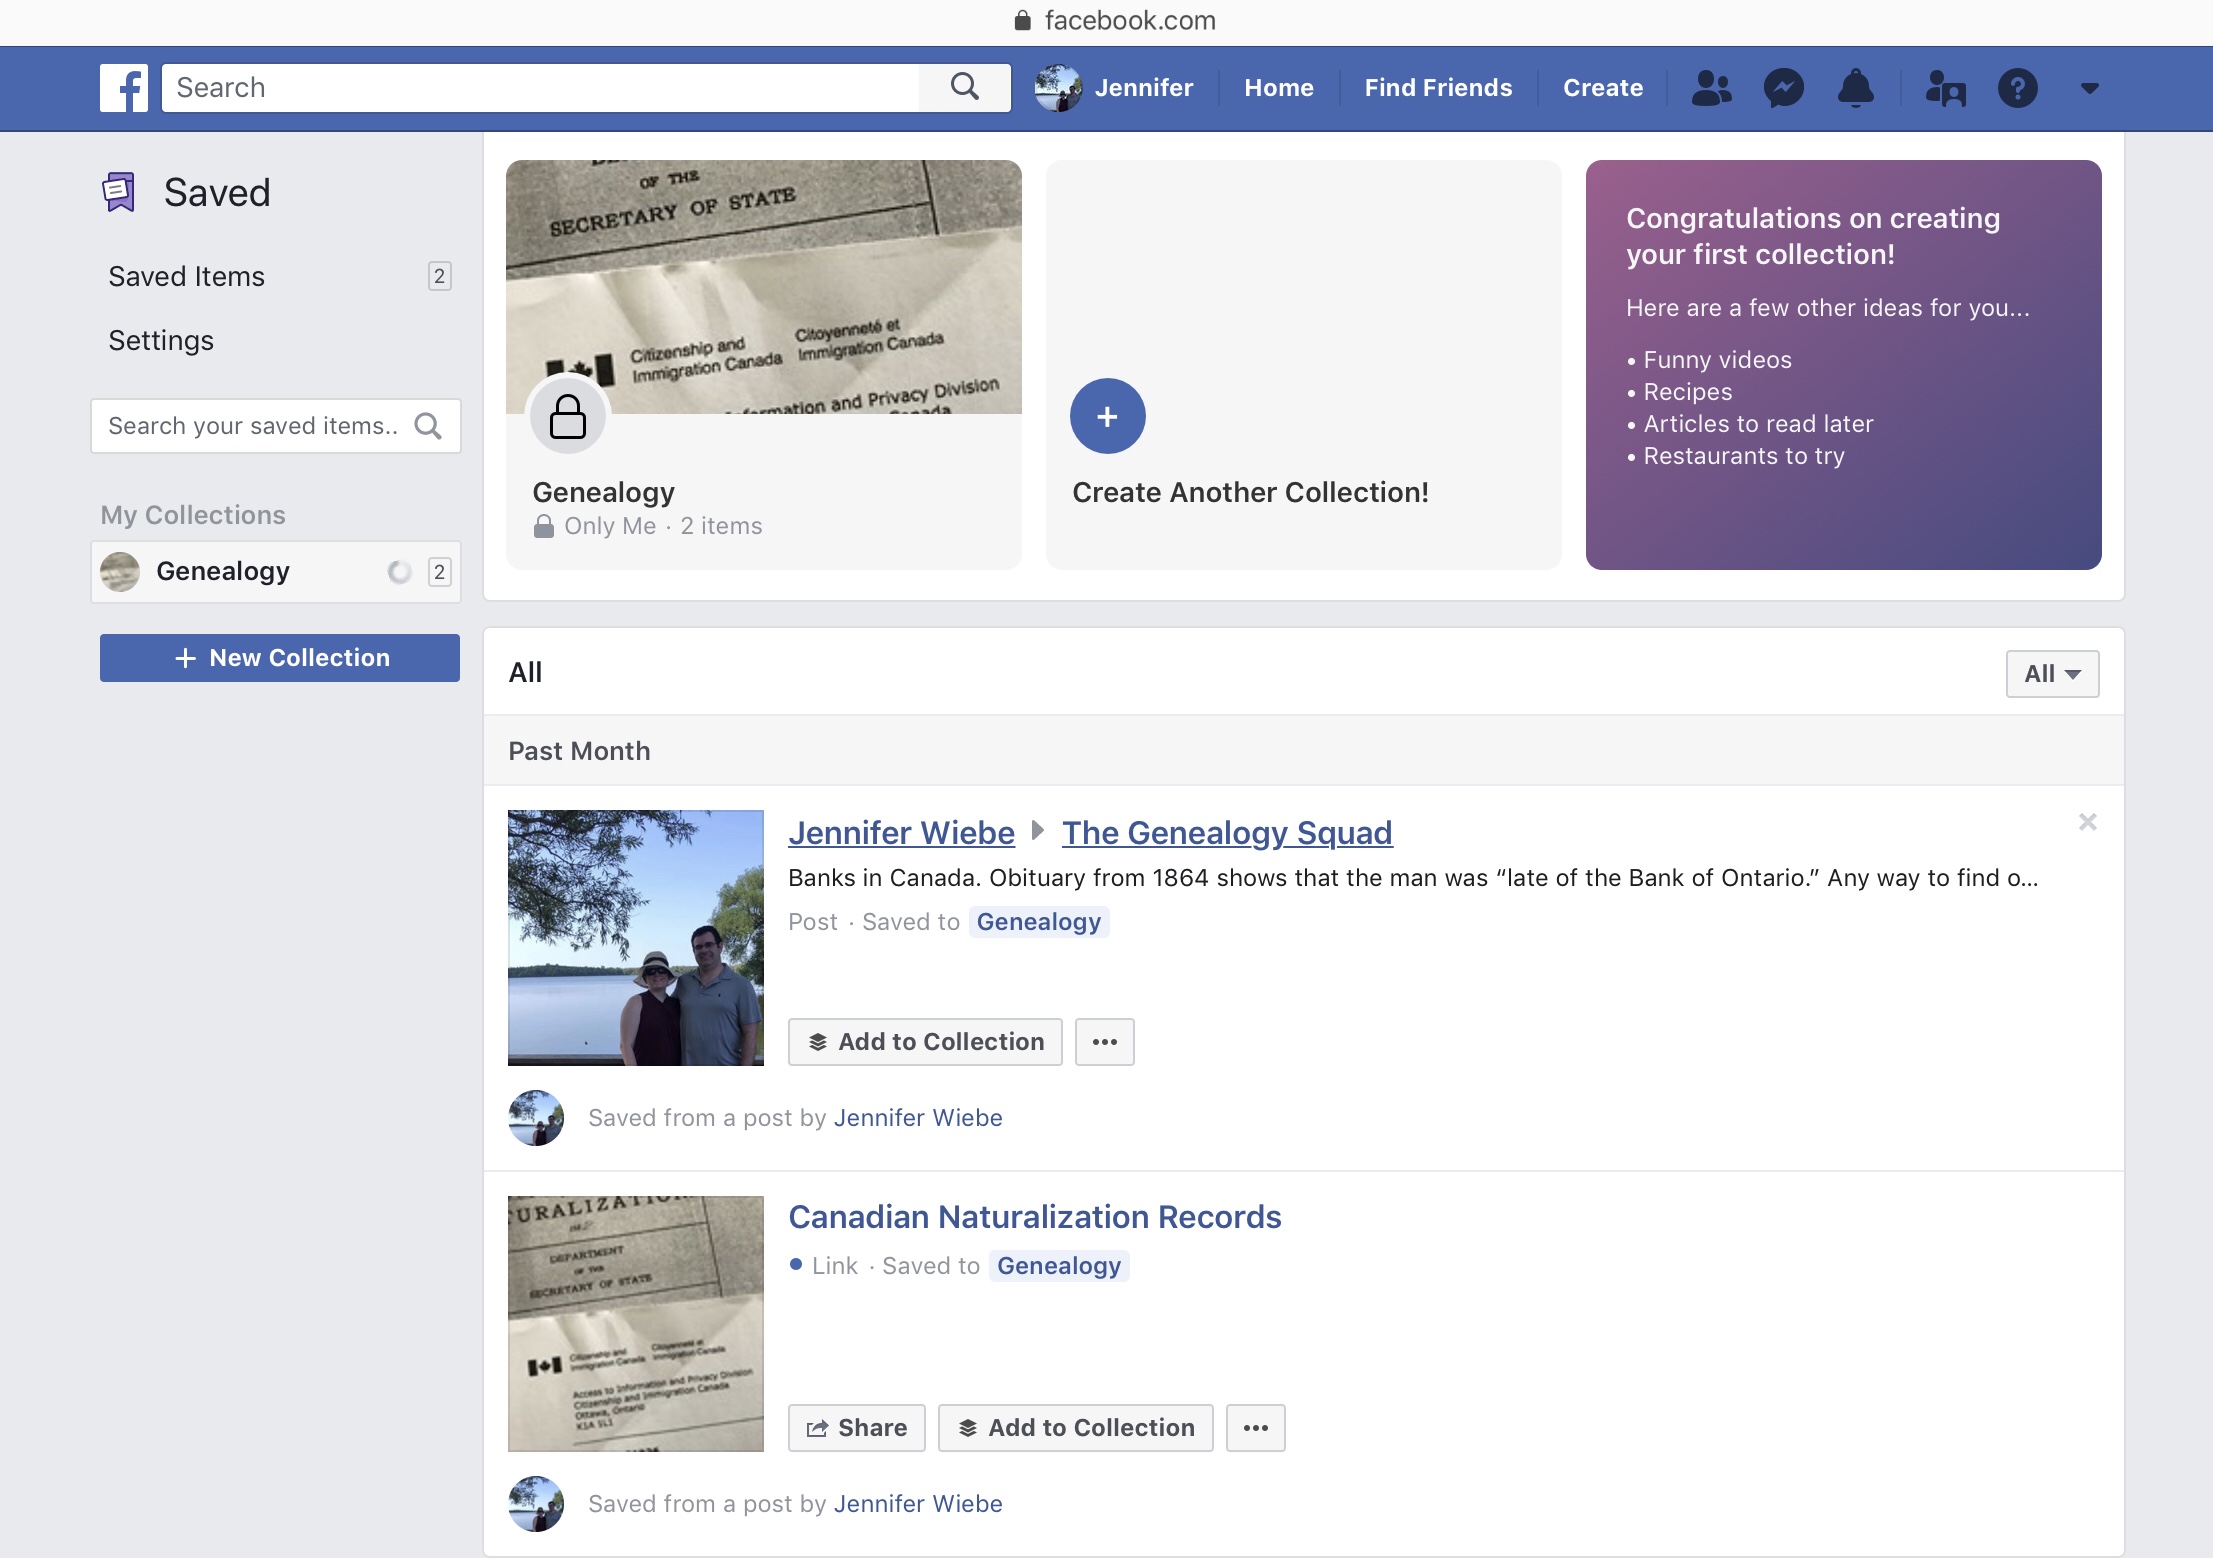Remove the Genealogy Squad saved post with X
The image size is (2213, 1558).
click(x=2087, y=822)
